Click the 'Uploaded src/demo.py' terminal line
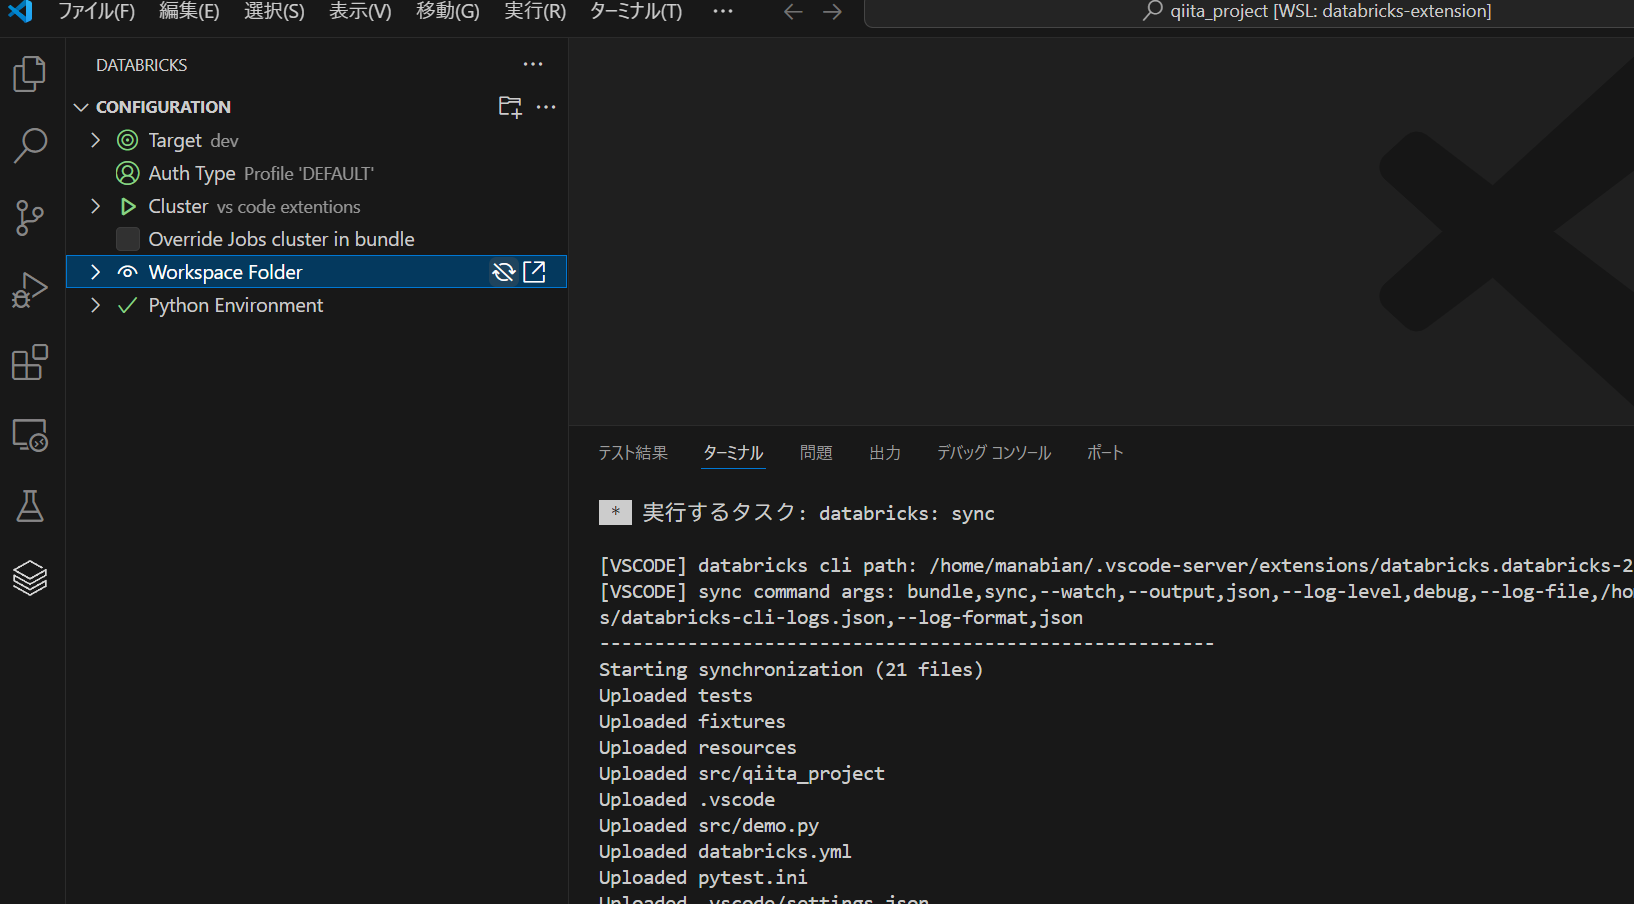The height and width of the screenshot is (904, 1634). click(x=709, y=825)
